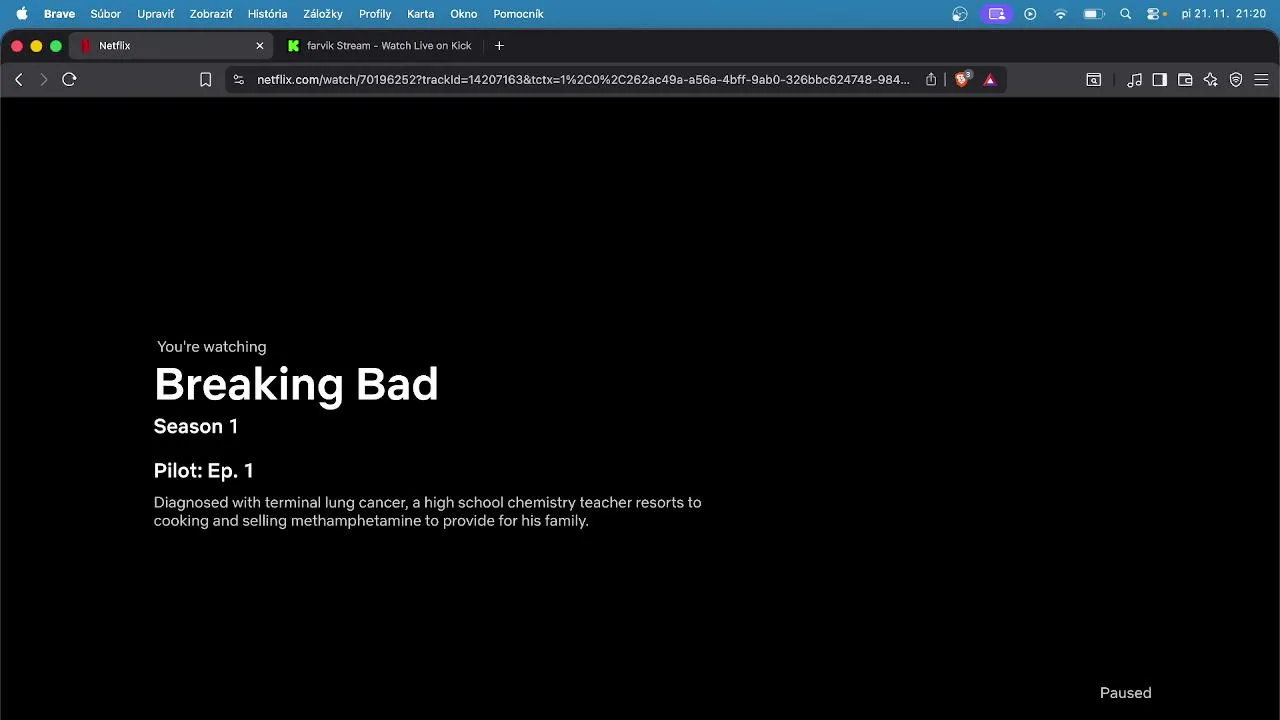
Task: Open the Wi-Fi status menu
Action: pos(1061,14)
